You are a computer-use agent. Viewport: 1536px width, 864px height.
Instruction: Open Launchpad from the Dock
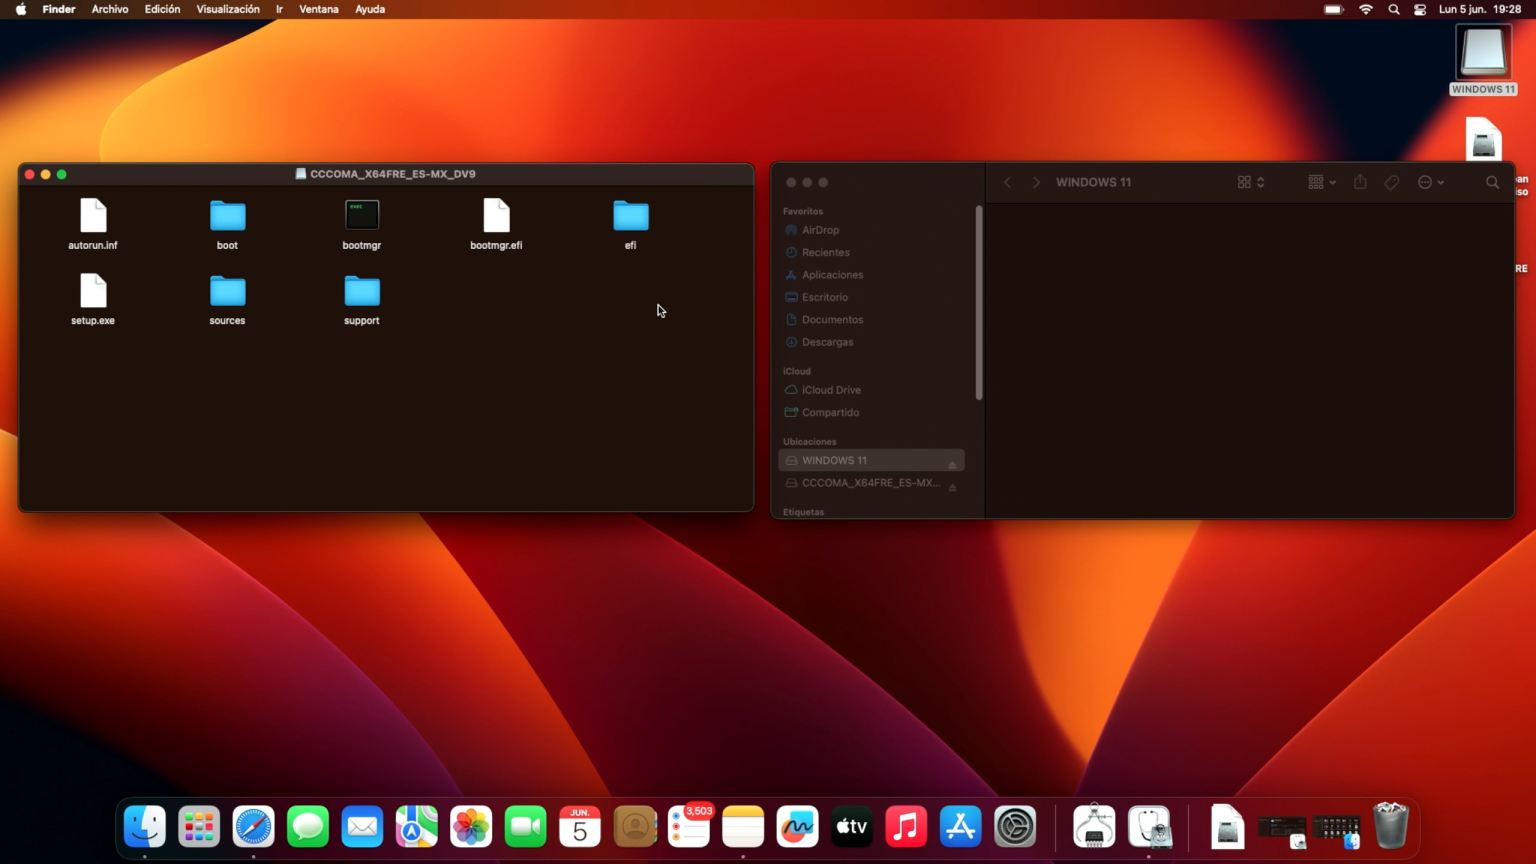pos(199,827)
